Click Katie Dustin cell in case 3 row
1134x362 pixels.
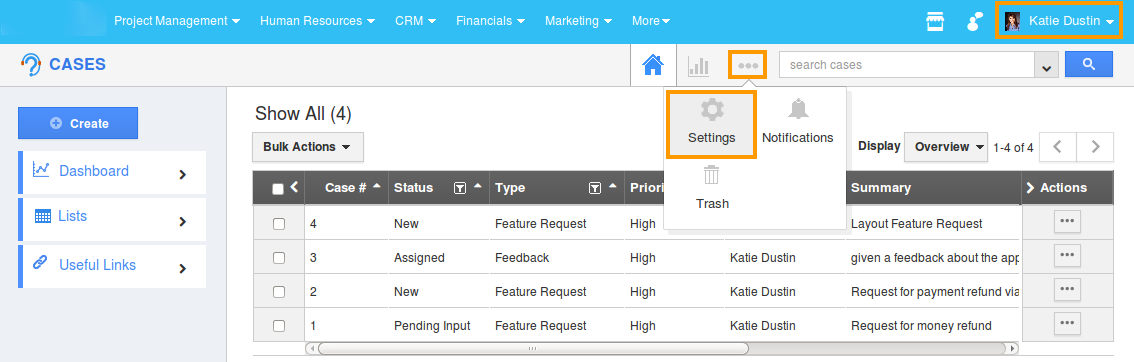(763, 258)
